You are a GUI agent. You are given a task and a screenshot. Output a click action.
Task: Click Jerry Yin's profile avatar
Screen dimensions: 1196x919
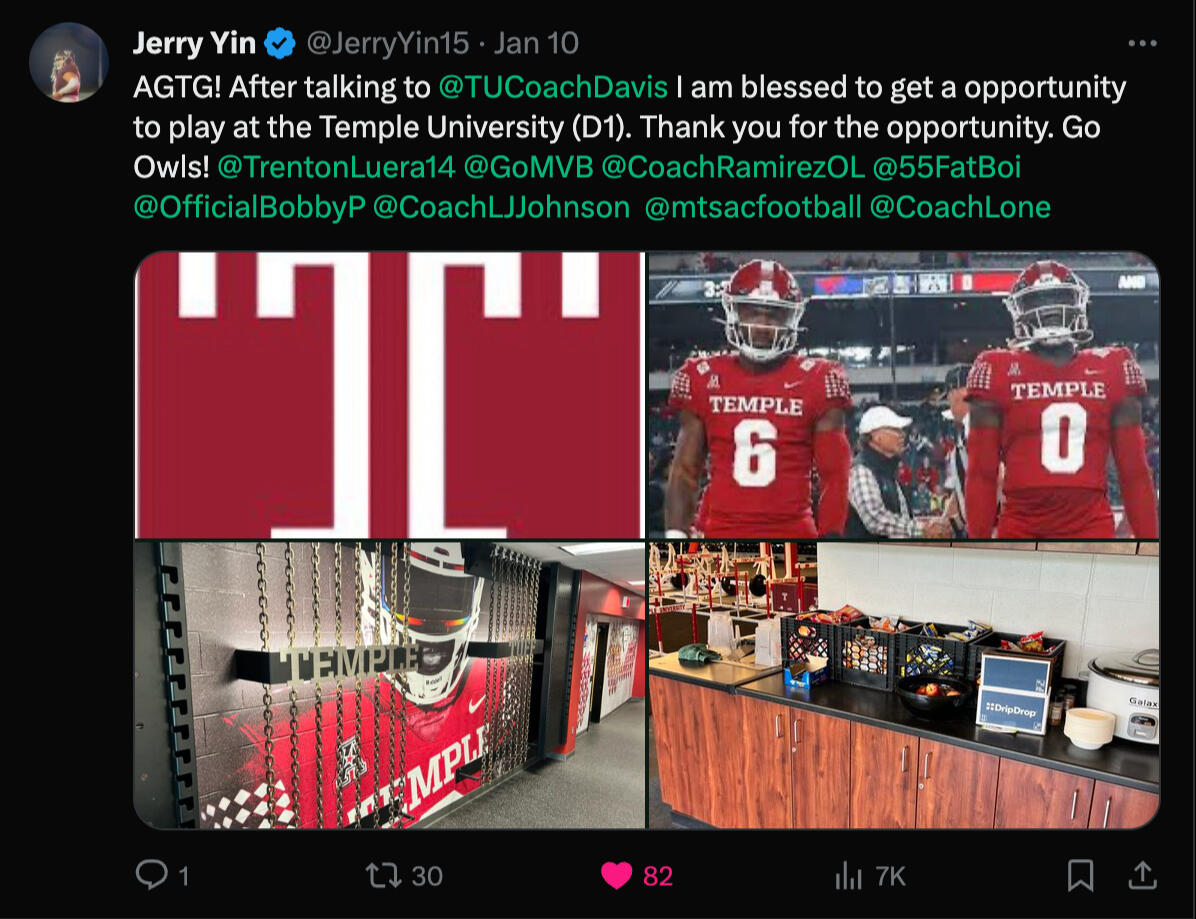68,62
